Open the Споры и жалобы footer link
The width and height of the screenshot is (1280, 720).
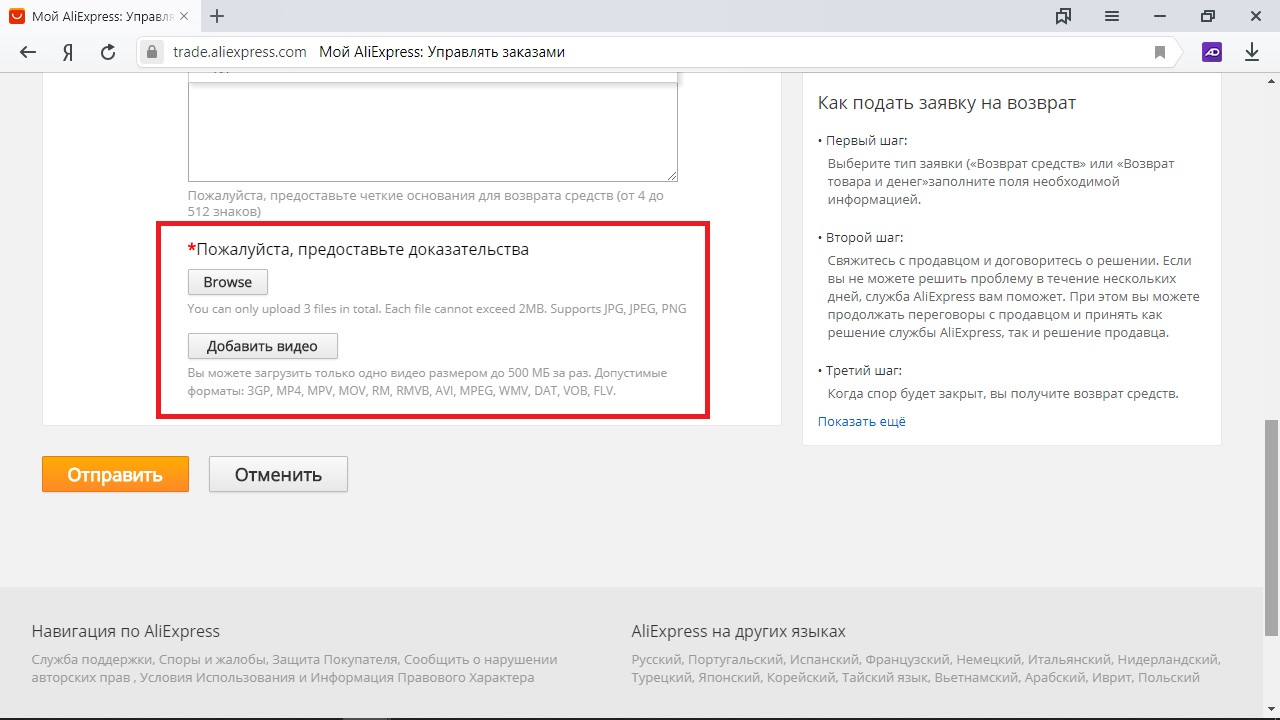(212, 660)
